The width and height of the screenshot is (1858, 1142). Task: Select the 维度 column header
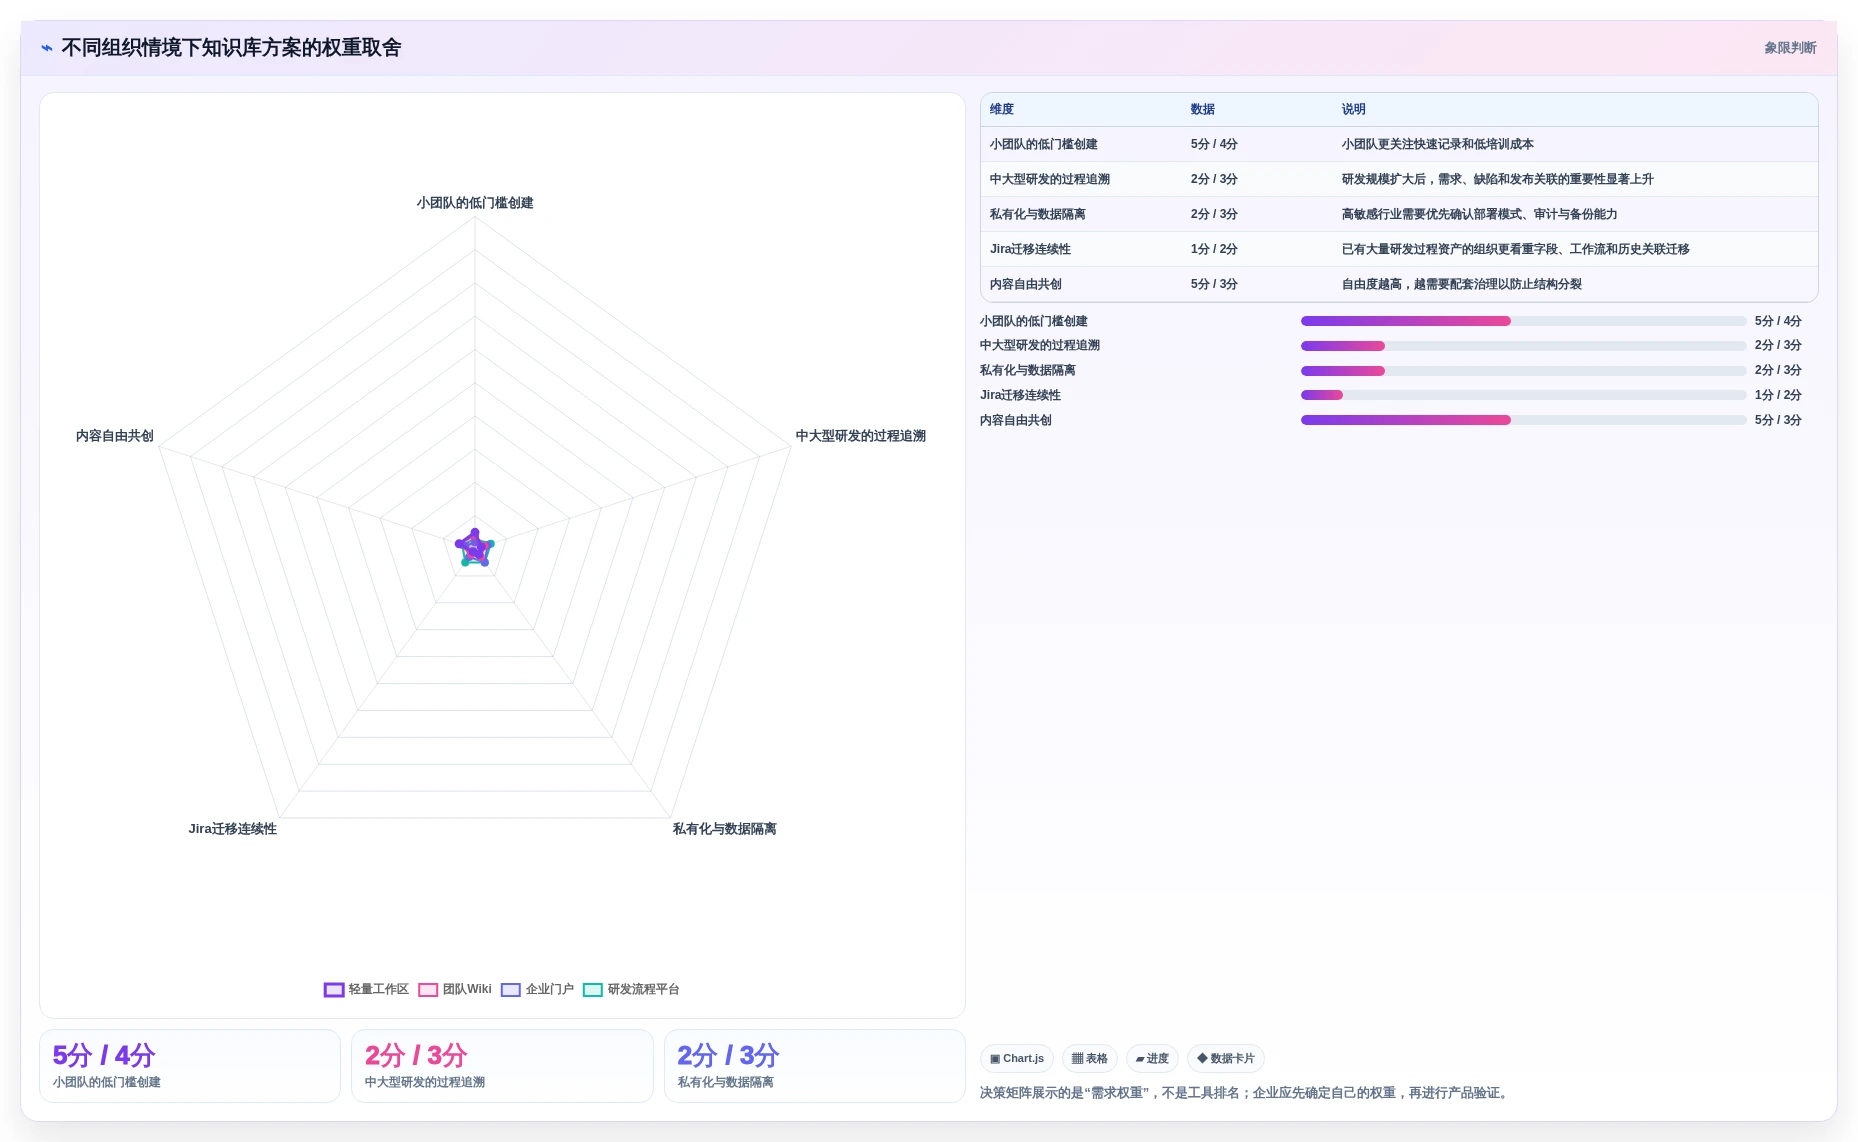[1002, 110]
